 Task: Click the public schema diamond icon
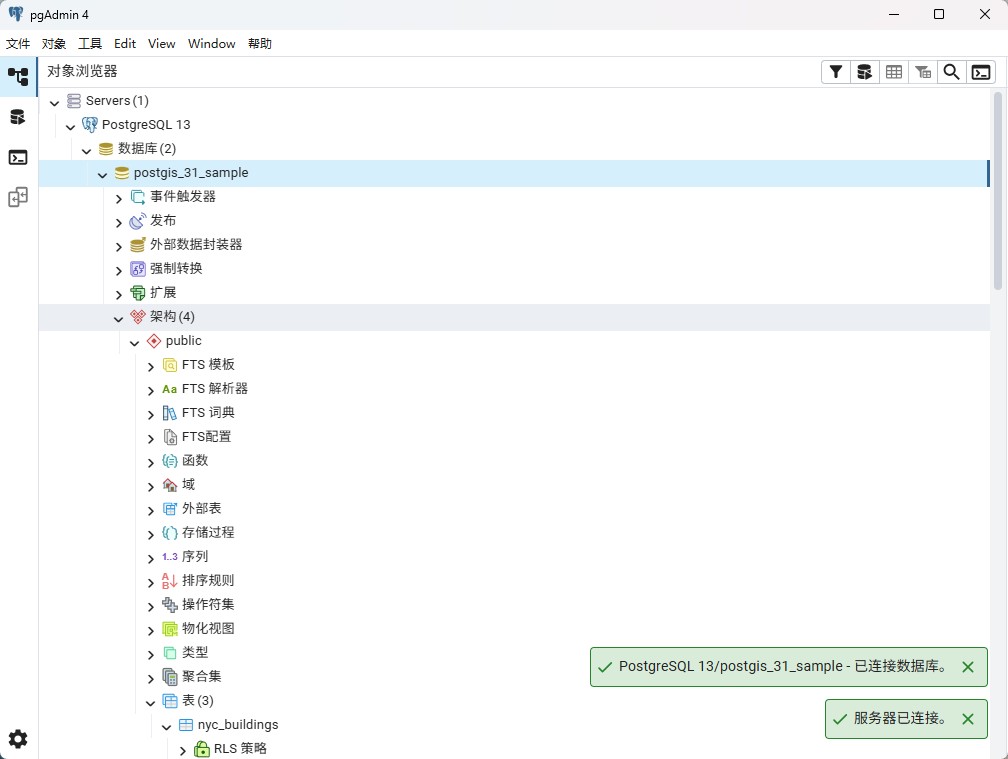154,341
